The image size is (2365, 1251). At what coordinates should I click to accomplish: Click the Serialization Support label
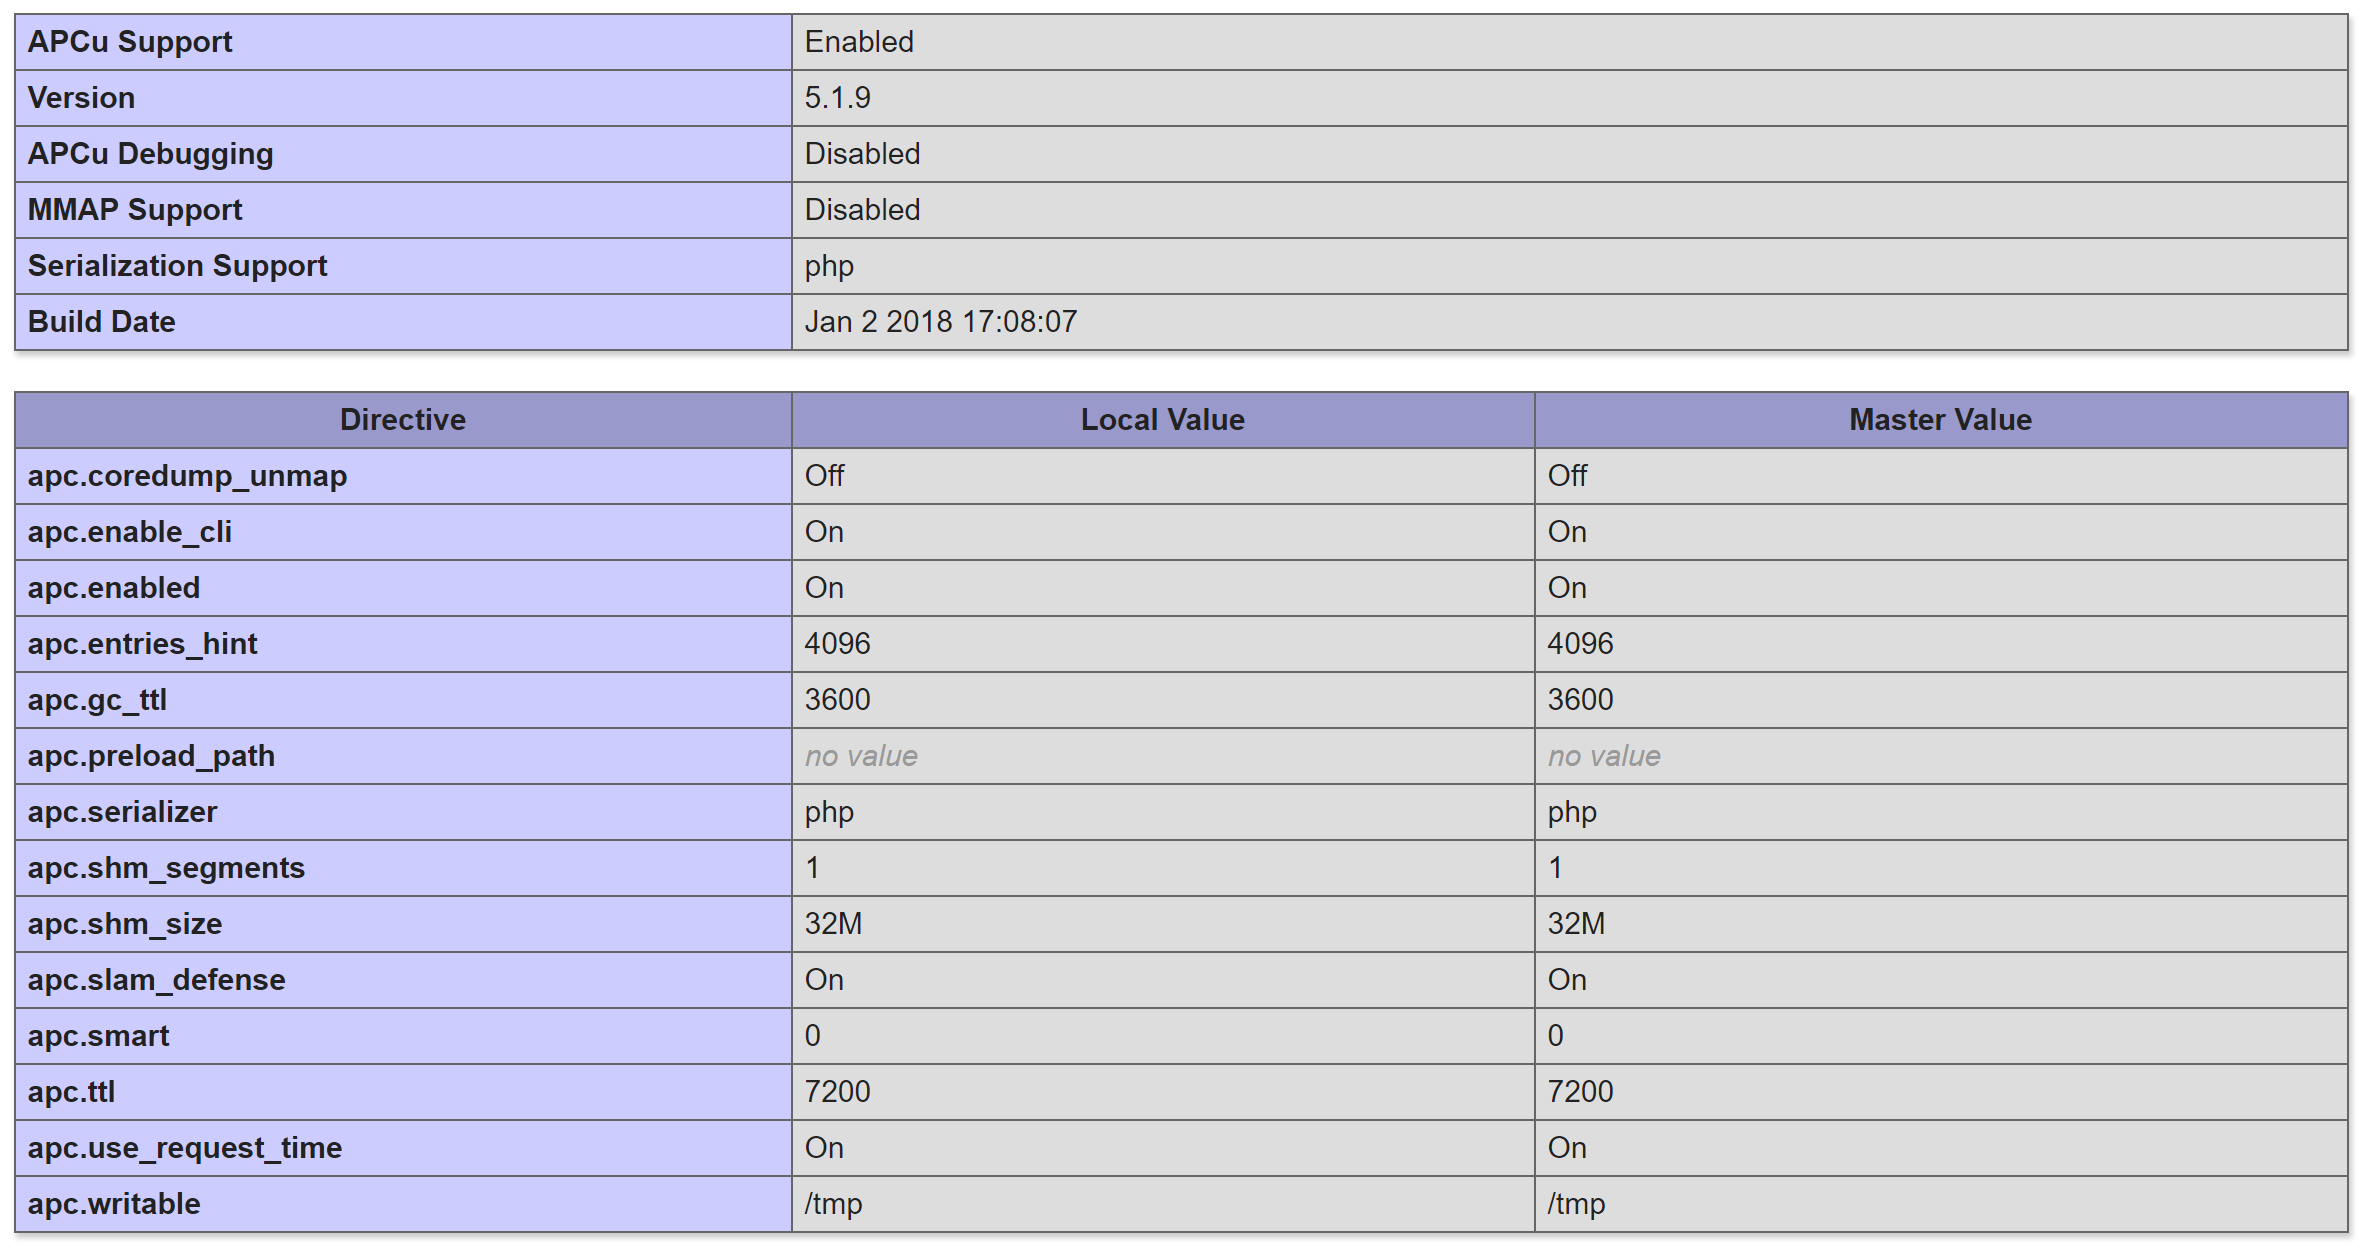[x=178, y=266]
